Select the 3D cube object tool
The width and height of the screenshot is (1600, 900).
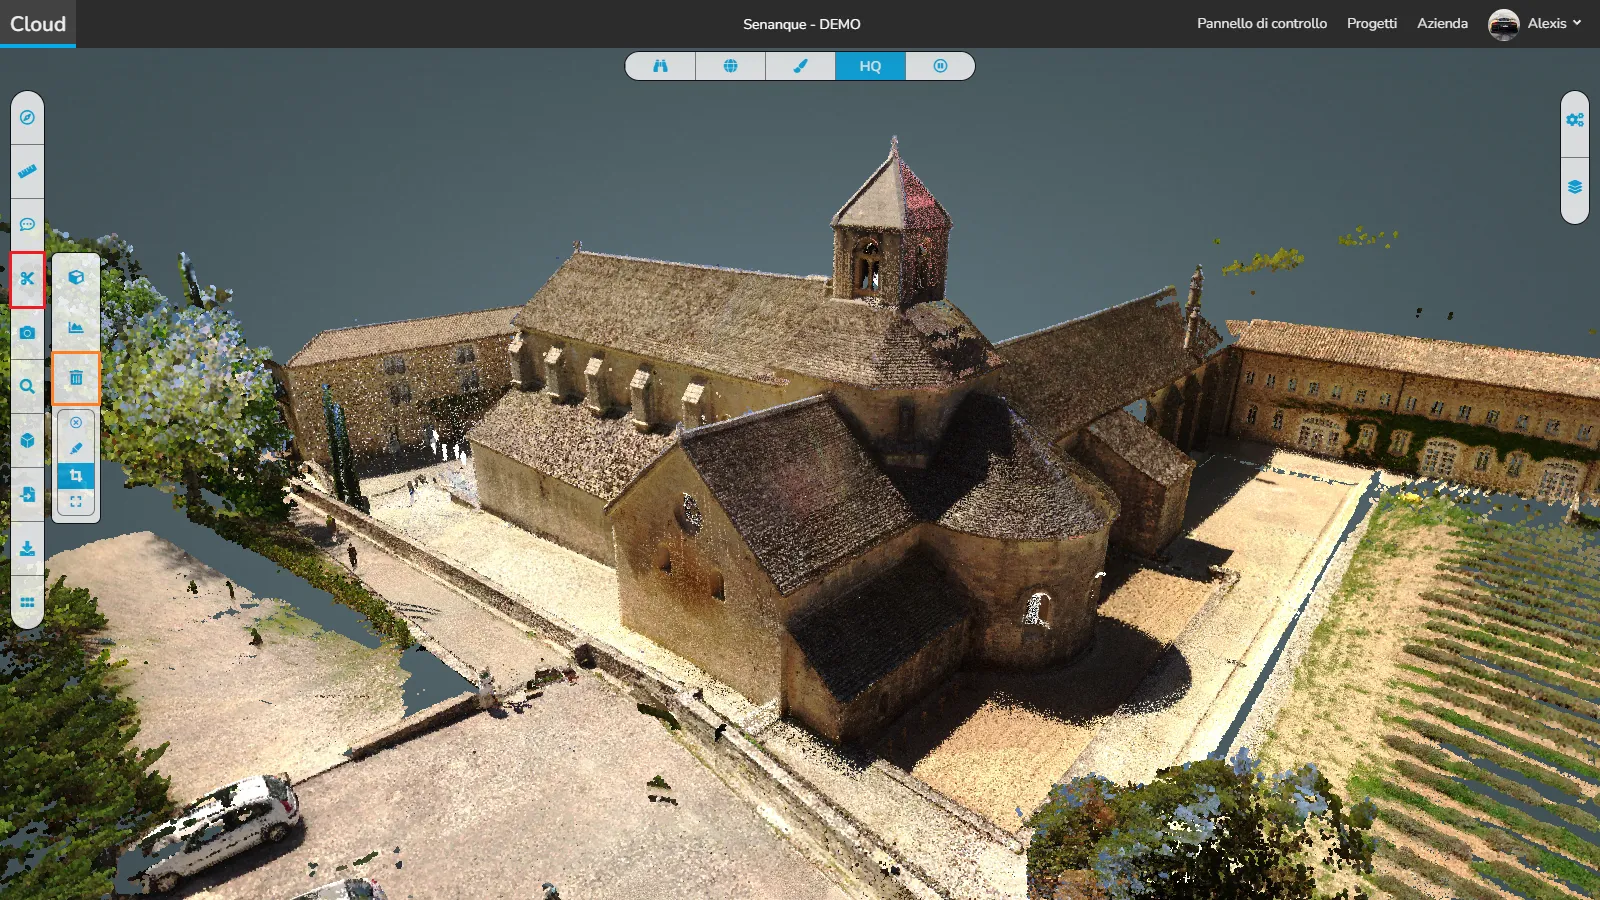pos(27,441)
